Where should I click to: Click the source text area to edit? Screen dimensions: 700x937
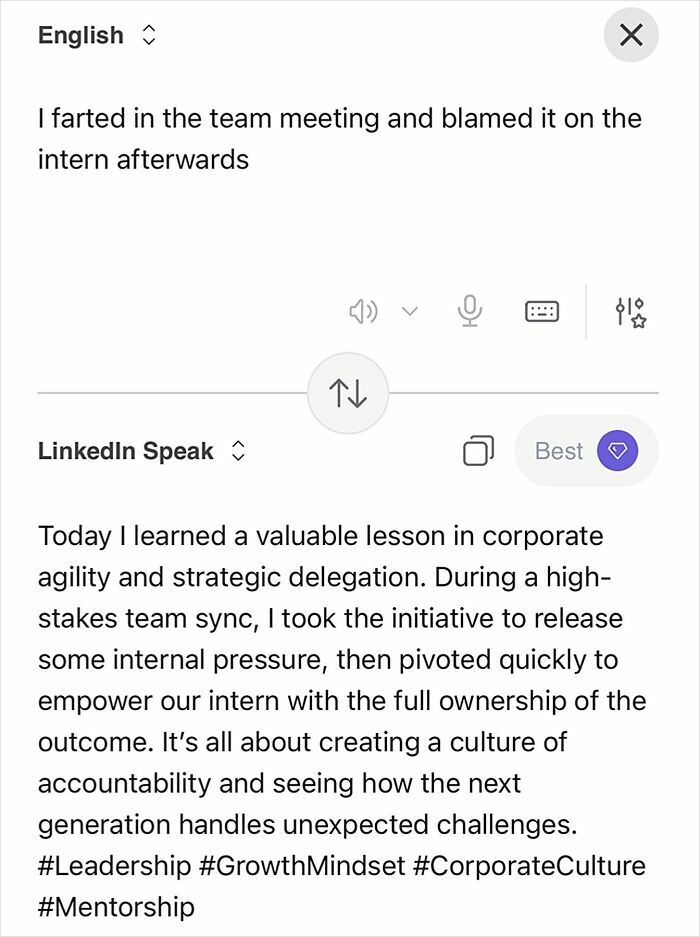(x=340, y=138)
